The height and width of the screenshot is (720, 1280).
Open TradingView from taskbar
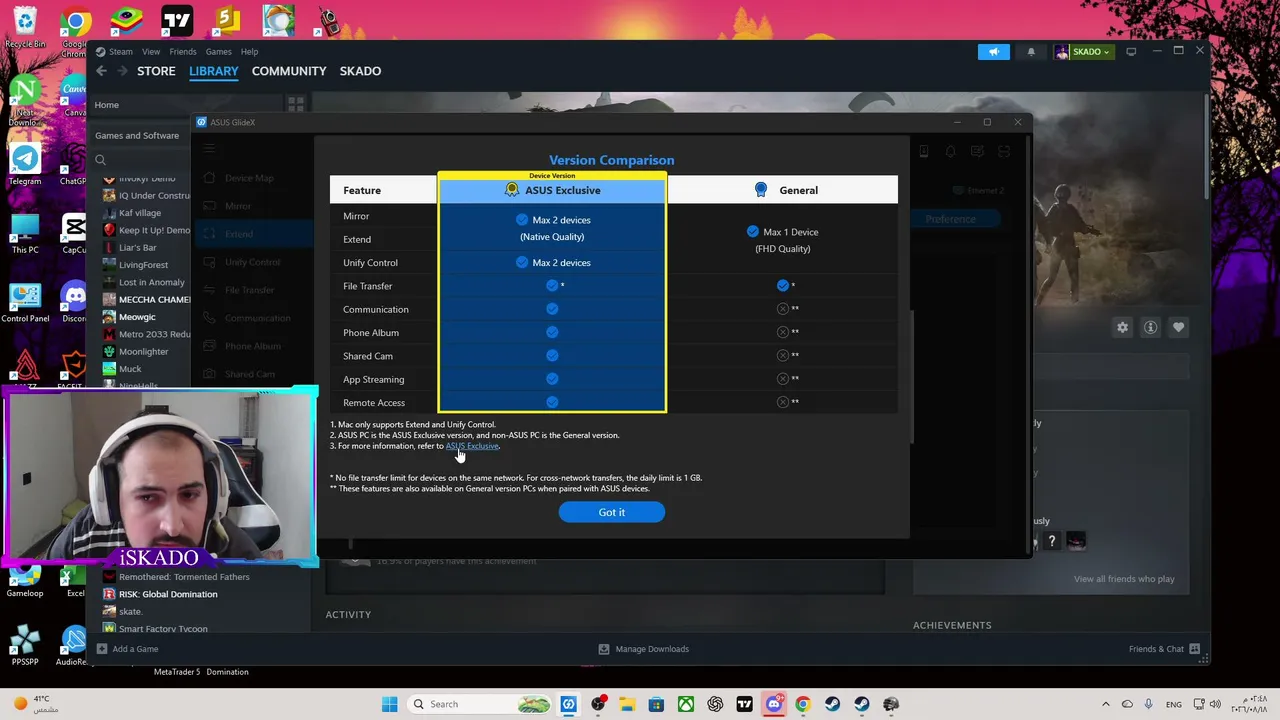point(744,704)
